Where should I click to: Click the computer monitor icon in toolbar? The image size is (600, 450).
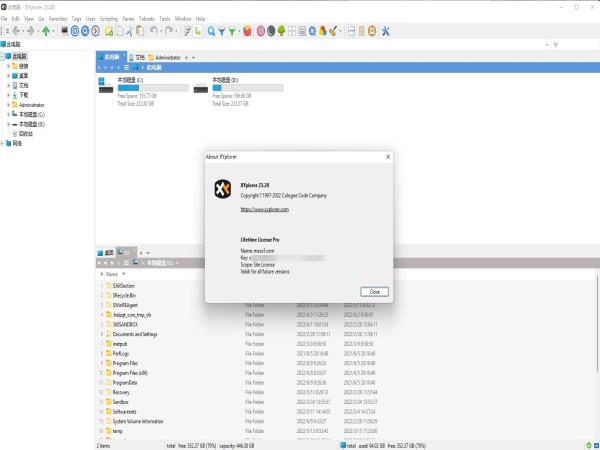(65, 31)
